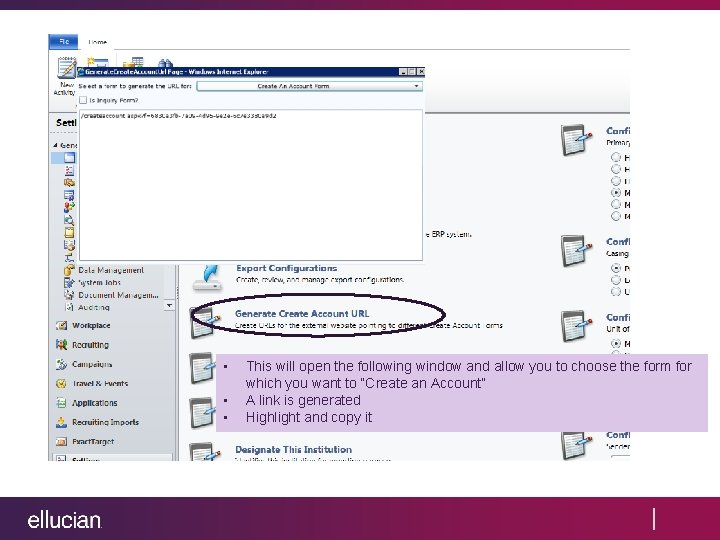This screenshot has width=720, height=540.
Task: Click the Recruiting Imports navigation icon
Action: click(62, 422)
